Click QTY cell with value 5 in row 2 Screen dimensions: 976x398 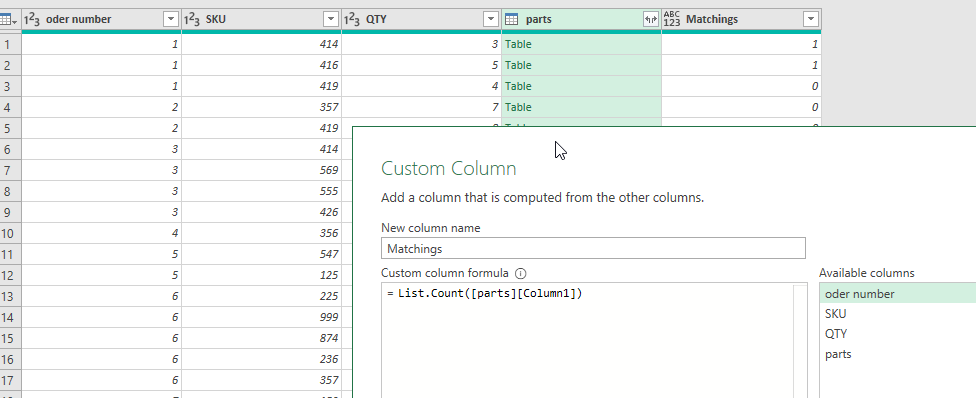(x=421, y=65)
